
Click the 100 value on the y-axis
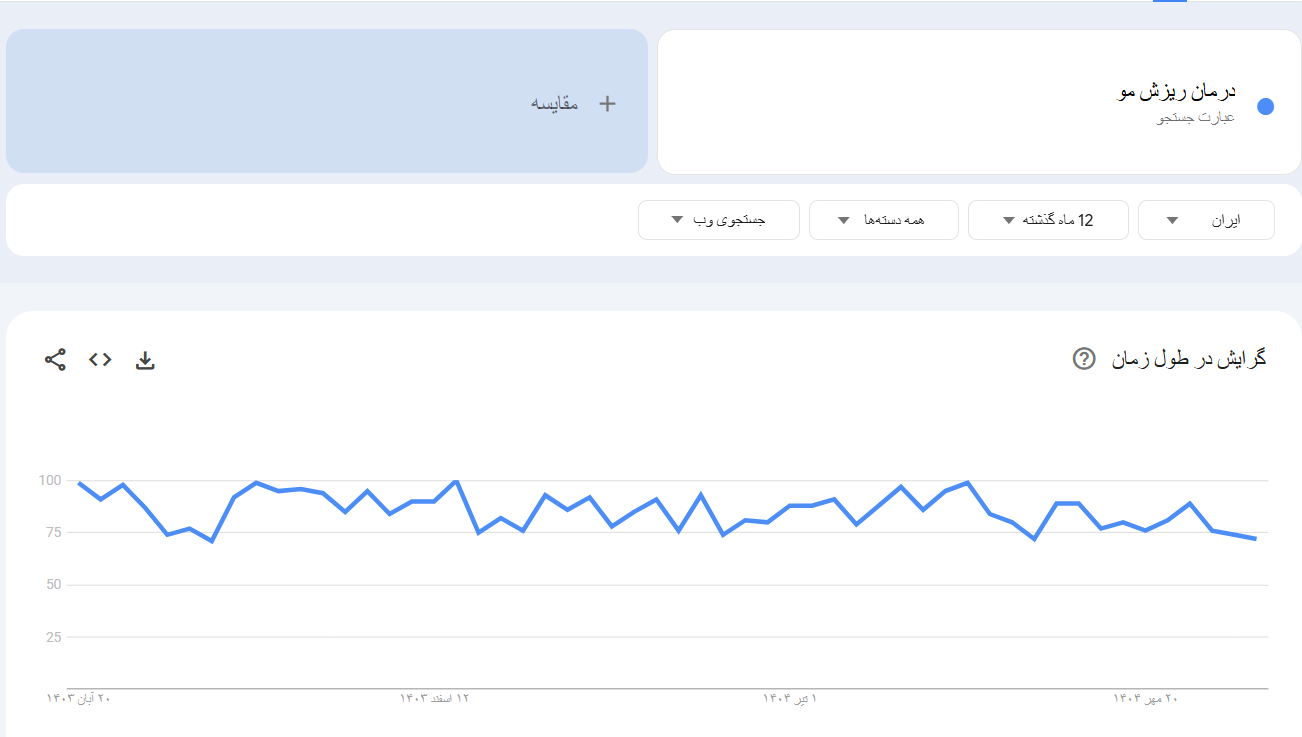(50, 481)
